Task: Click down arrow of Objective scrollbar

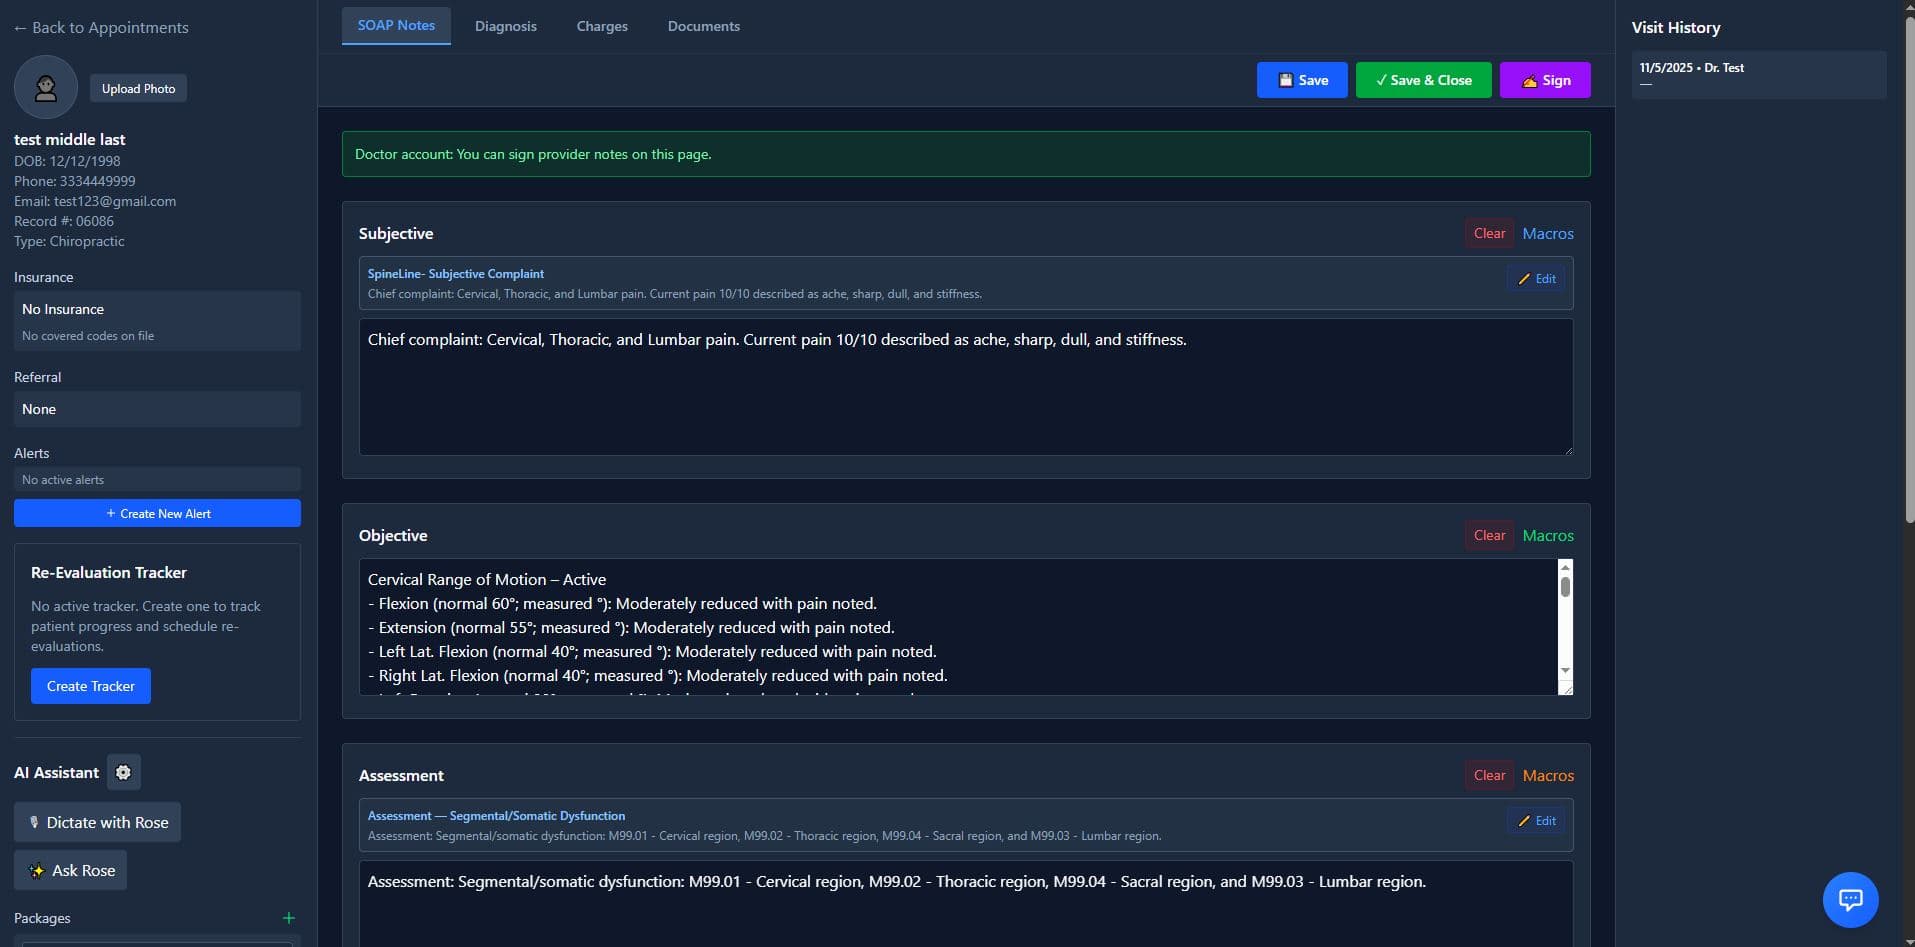Action: [x=1565, y=671]
